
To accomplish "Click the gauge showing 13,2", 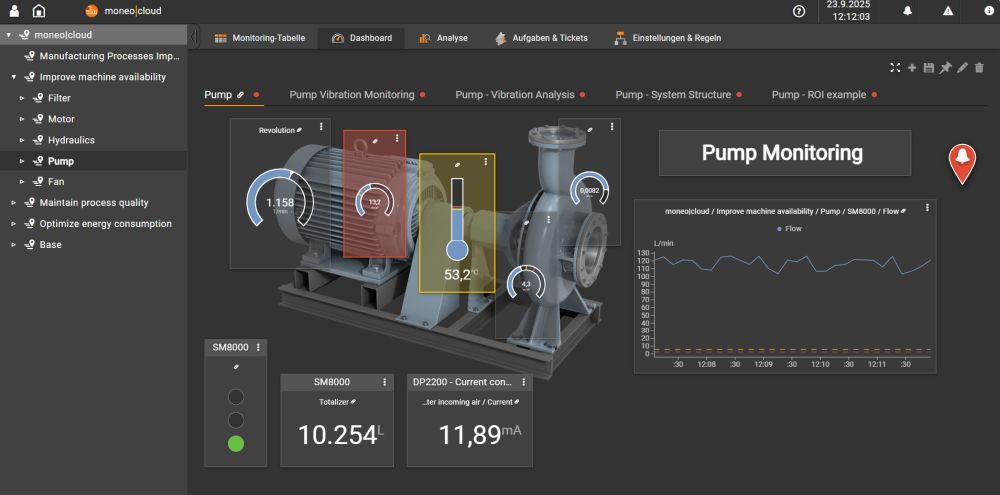I will 374,202.
